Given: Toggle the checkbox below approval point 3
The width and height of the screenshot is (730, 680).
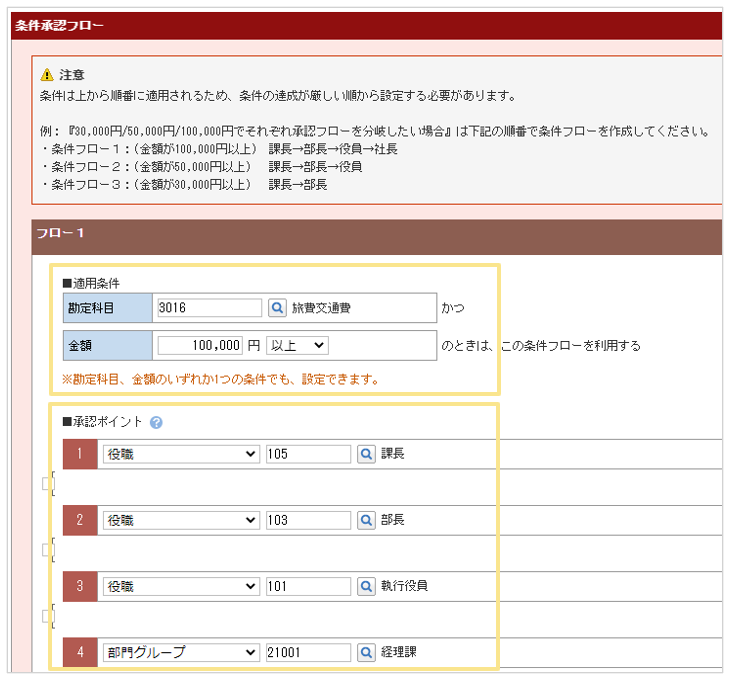Looking at the screenshot, I should pyautogui.click(x=46, y=616).
